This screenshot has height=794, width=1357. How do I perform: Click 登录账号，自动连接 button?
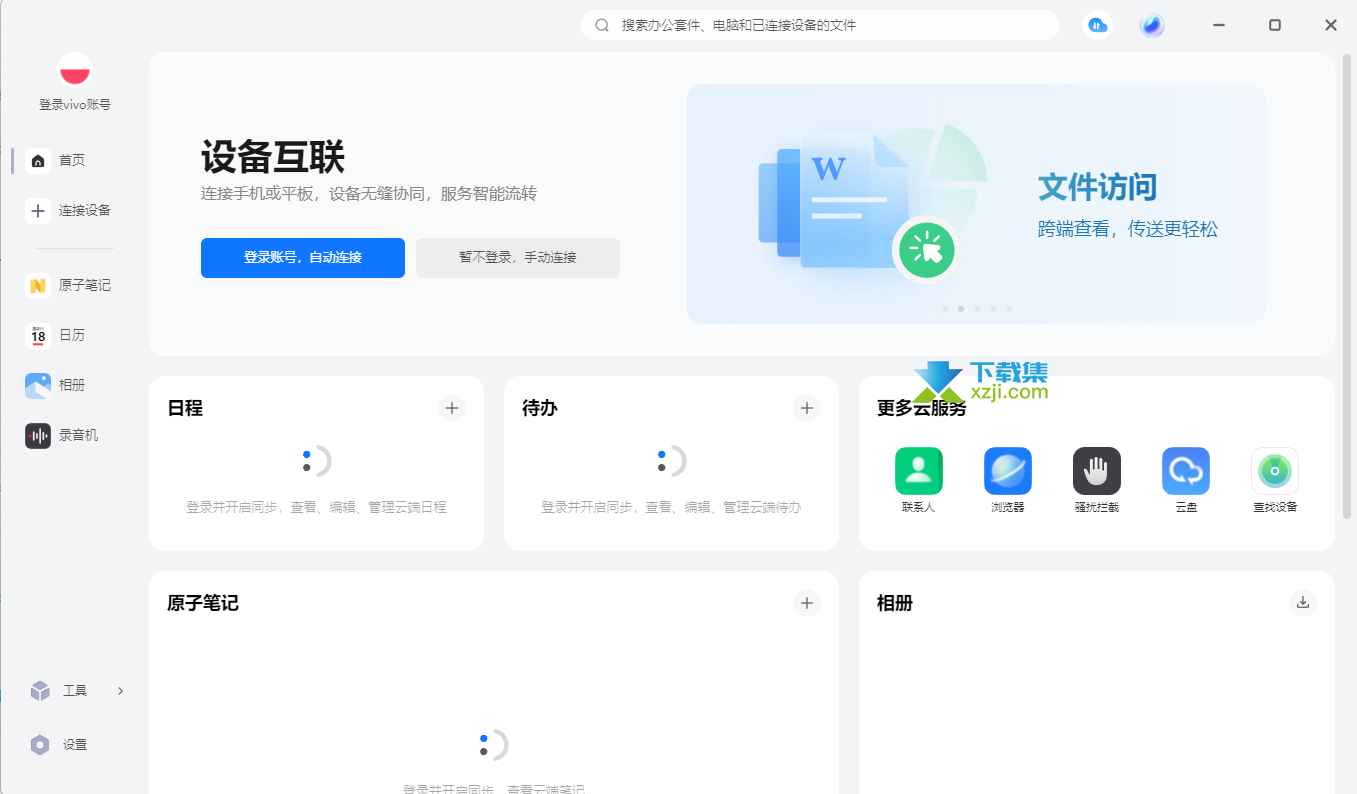tap(303, 258)
